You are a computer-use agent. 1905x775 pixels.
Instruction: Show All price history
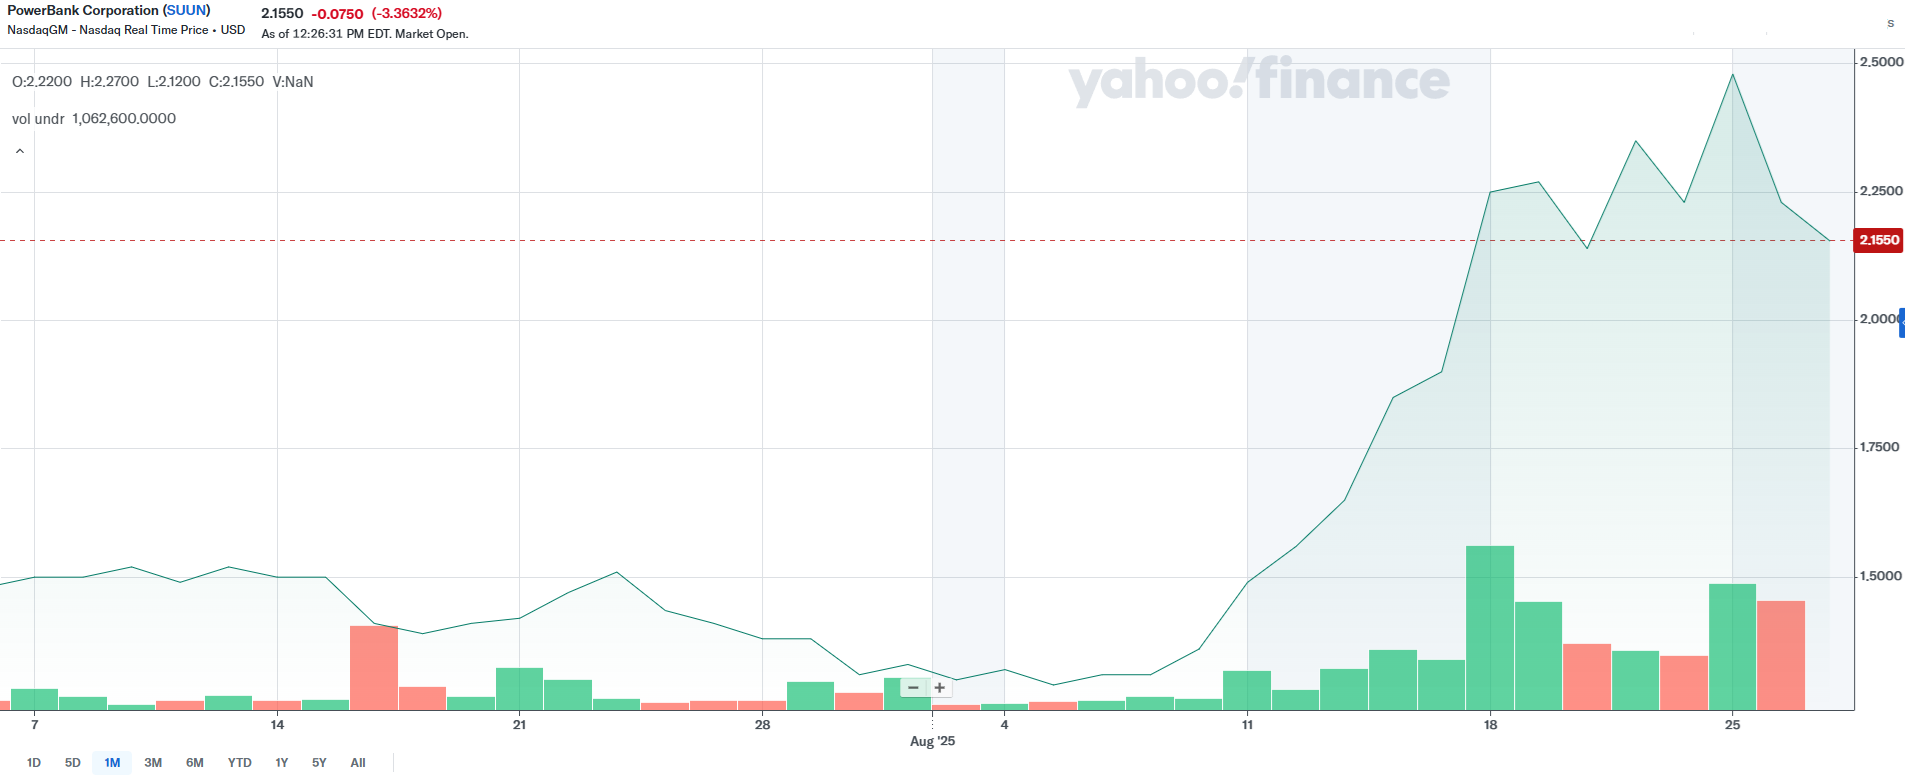point(358,763)
